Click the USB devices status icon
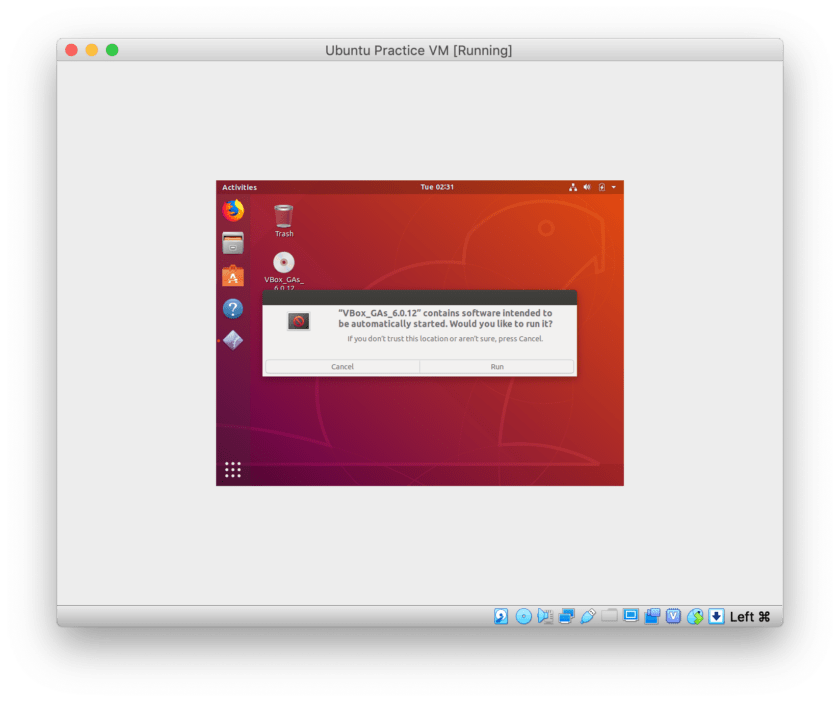 (588, 616)
